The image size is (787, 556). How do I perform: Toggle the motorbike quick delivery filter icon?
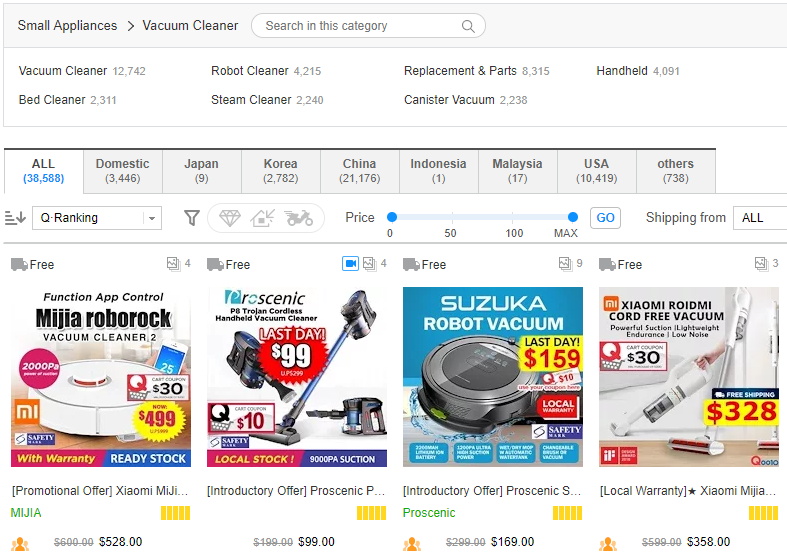pos(299,218)
